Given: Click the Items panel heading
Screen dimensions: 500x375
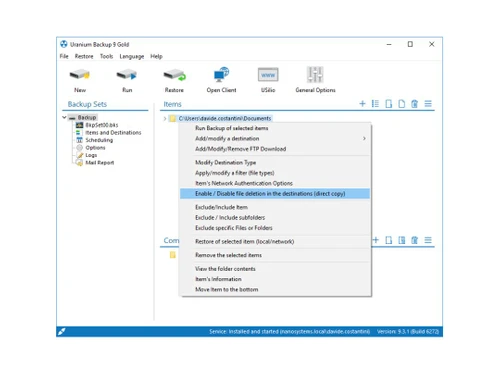Looking at the screenshot, I should (x=172, y=104).
